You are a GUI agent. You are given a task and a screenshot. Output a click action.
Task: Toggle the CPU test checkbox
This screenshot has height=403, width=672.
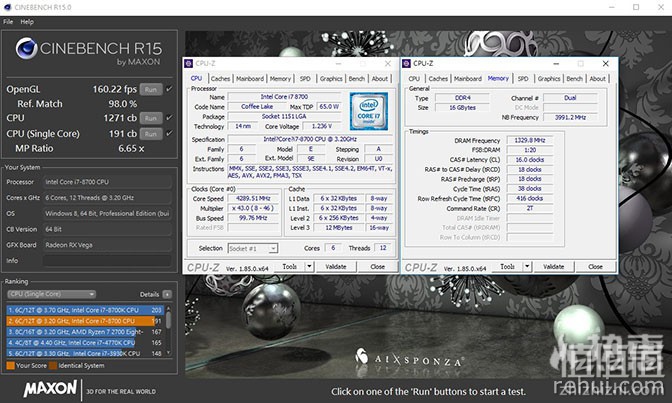coord(169,117)
